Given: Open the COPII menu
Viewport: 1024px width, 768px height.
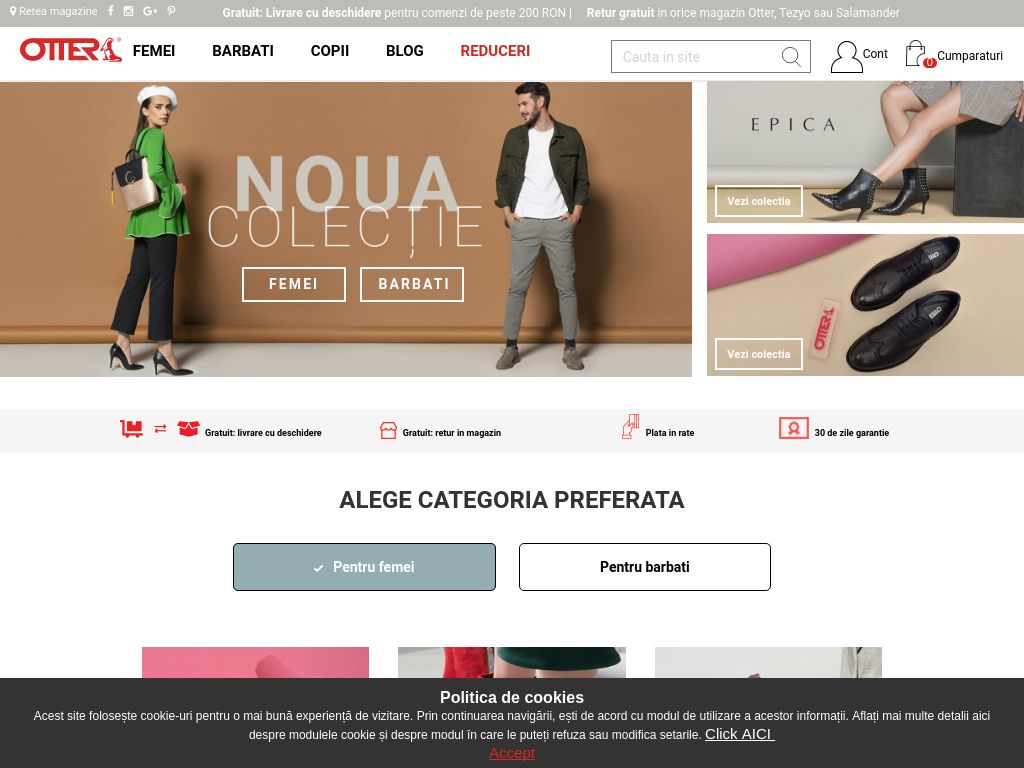Looking at the screenshot, I should (330, 51).
